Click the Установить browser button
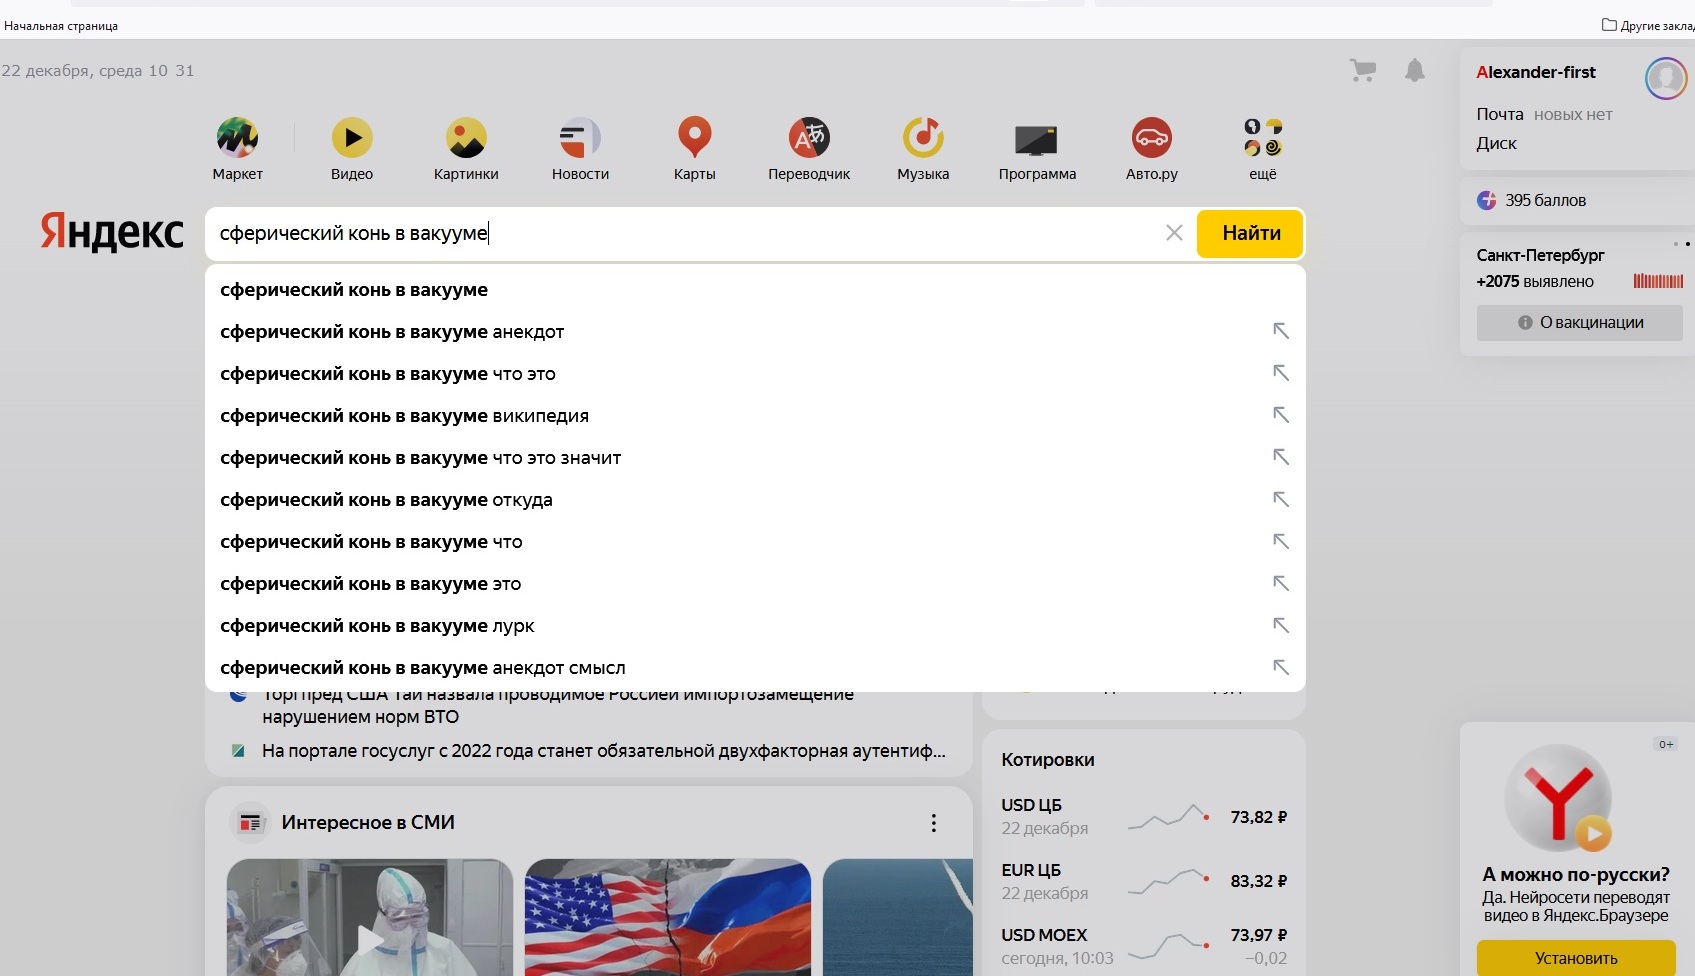The image size is (1695, 976). point(1576,958)
